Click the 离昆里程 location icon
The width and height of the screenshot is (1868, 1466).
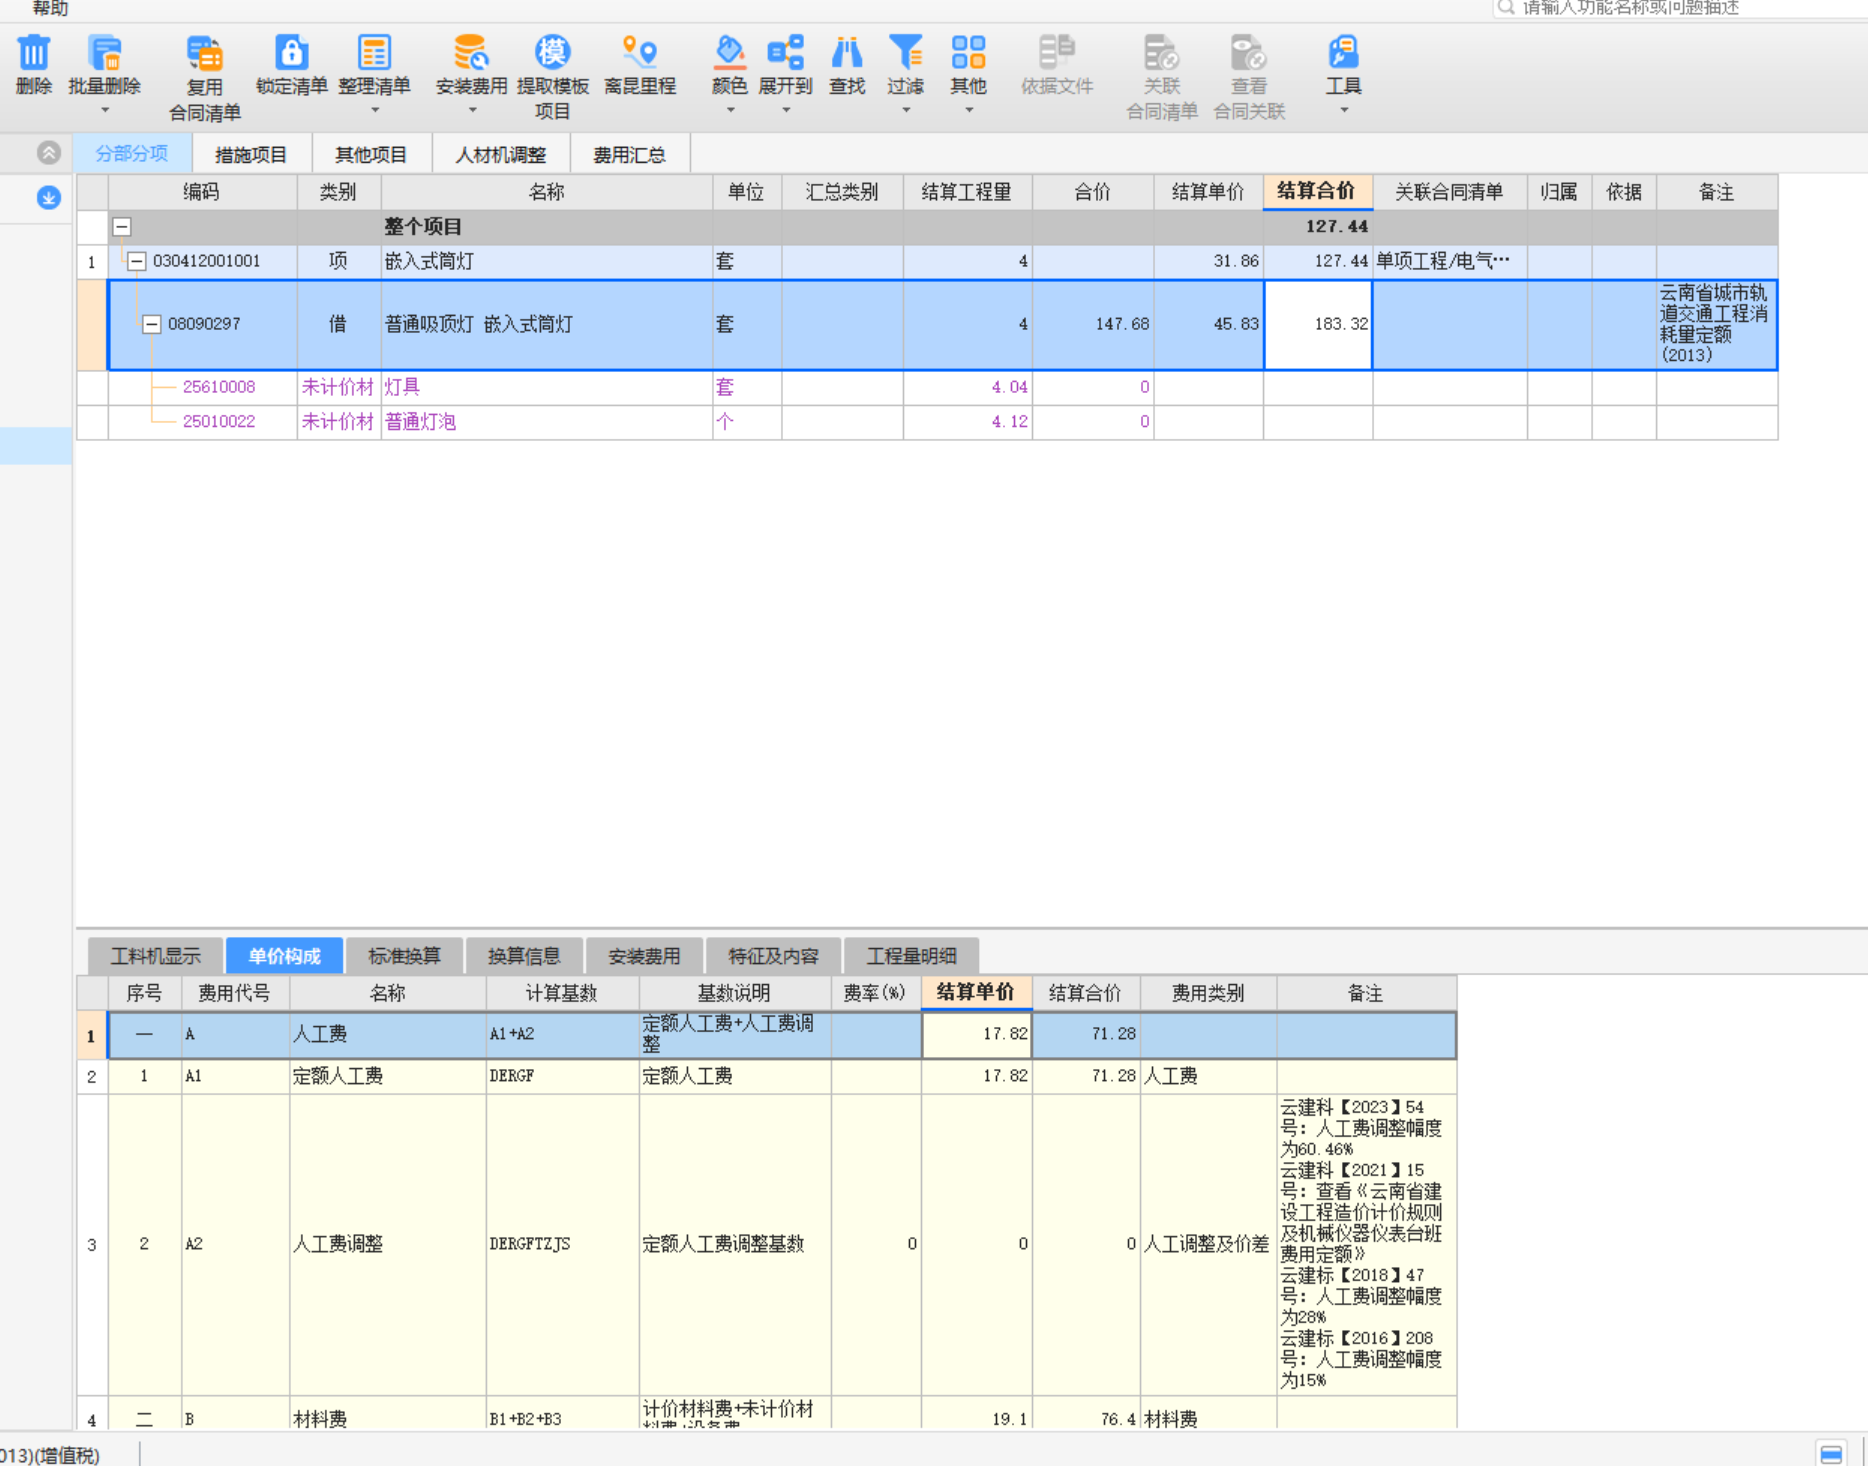640,52
